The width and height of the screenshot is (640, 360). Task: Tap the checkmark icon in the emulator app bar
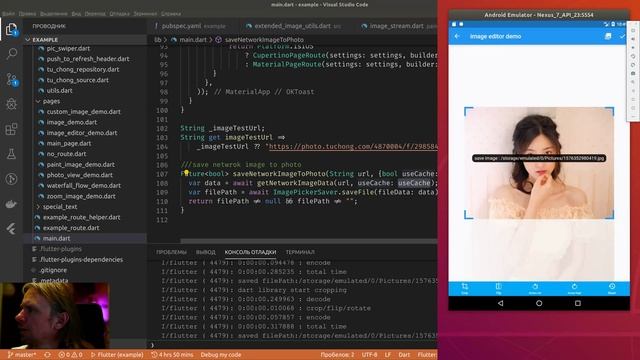pyautogui.click(x=622, y=36)
